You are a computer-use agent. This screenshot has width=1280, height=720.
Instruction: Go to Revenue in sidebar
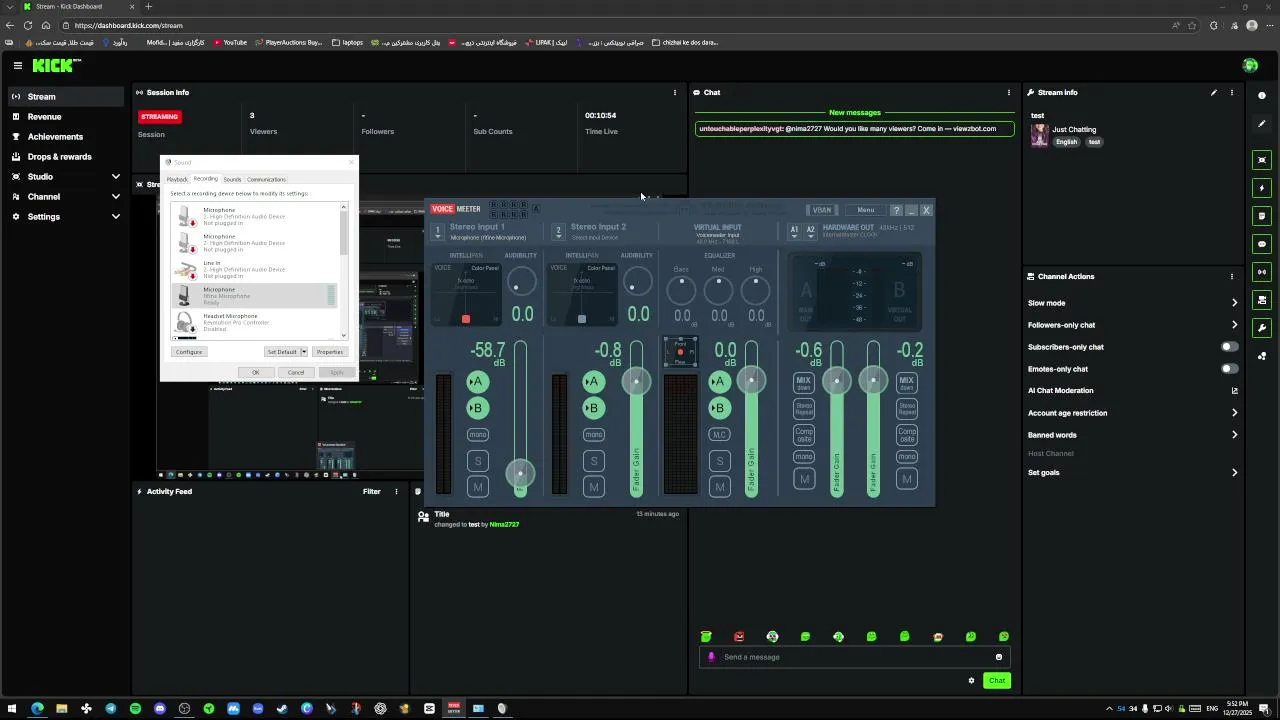(44, 117)
